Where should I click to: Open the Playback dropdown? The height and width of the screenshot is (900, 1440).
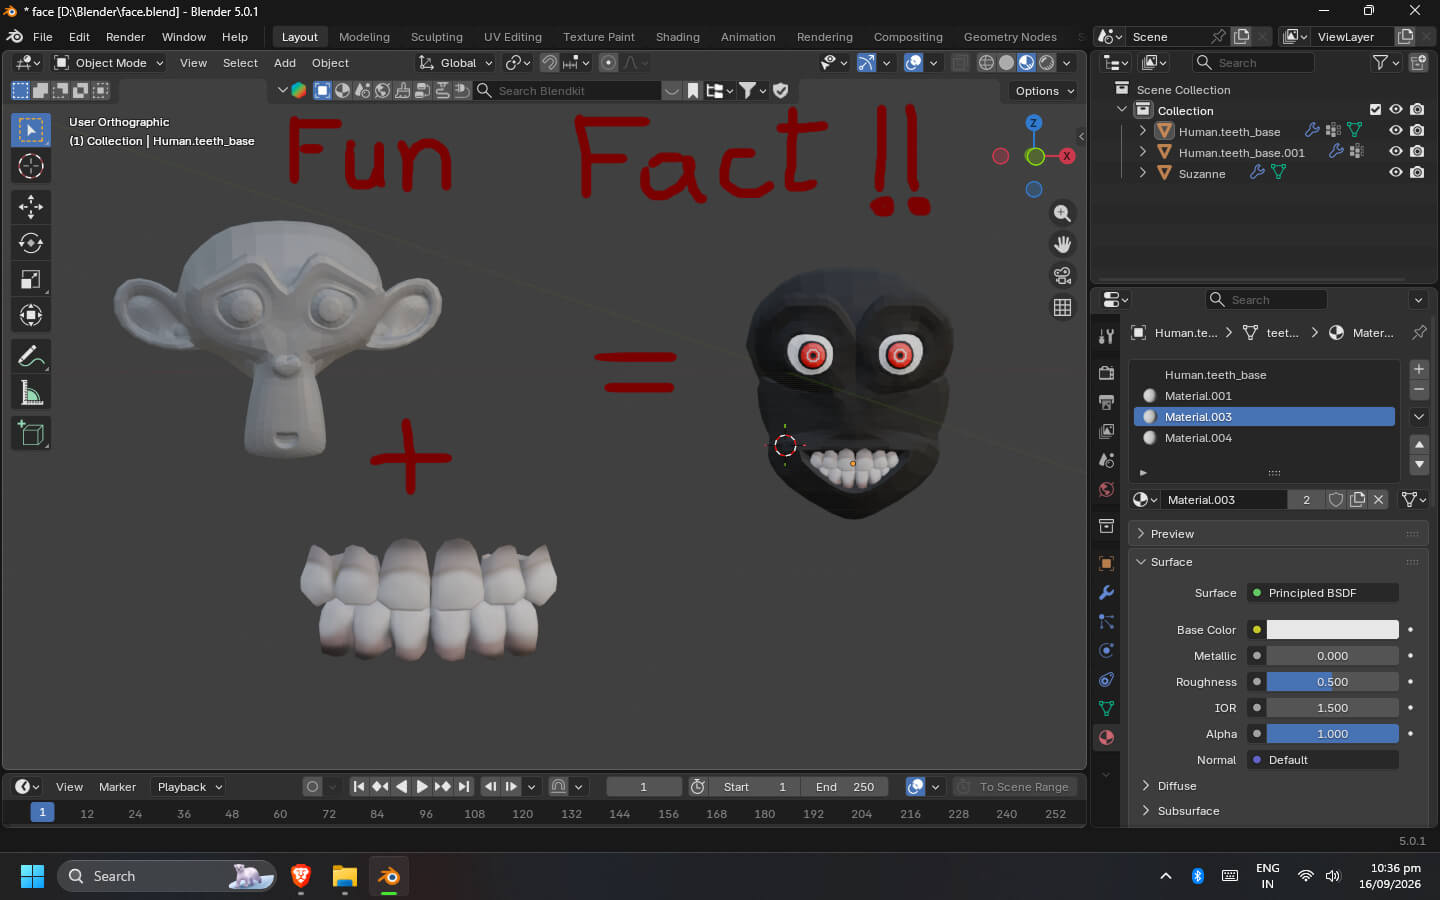click(190, 787)
